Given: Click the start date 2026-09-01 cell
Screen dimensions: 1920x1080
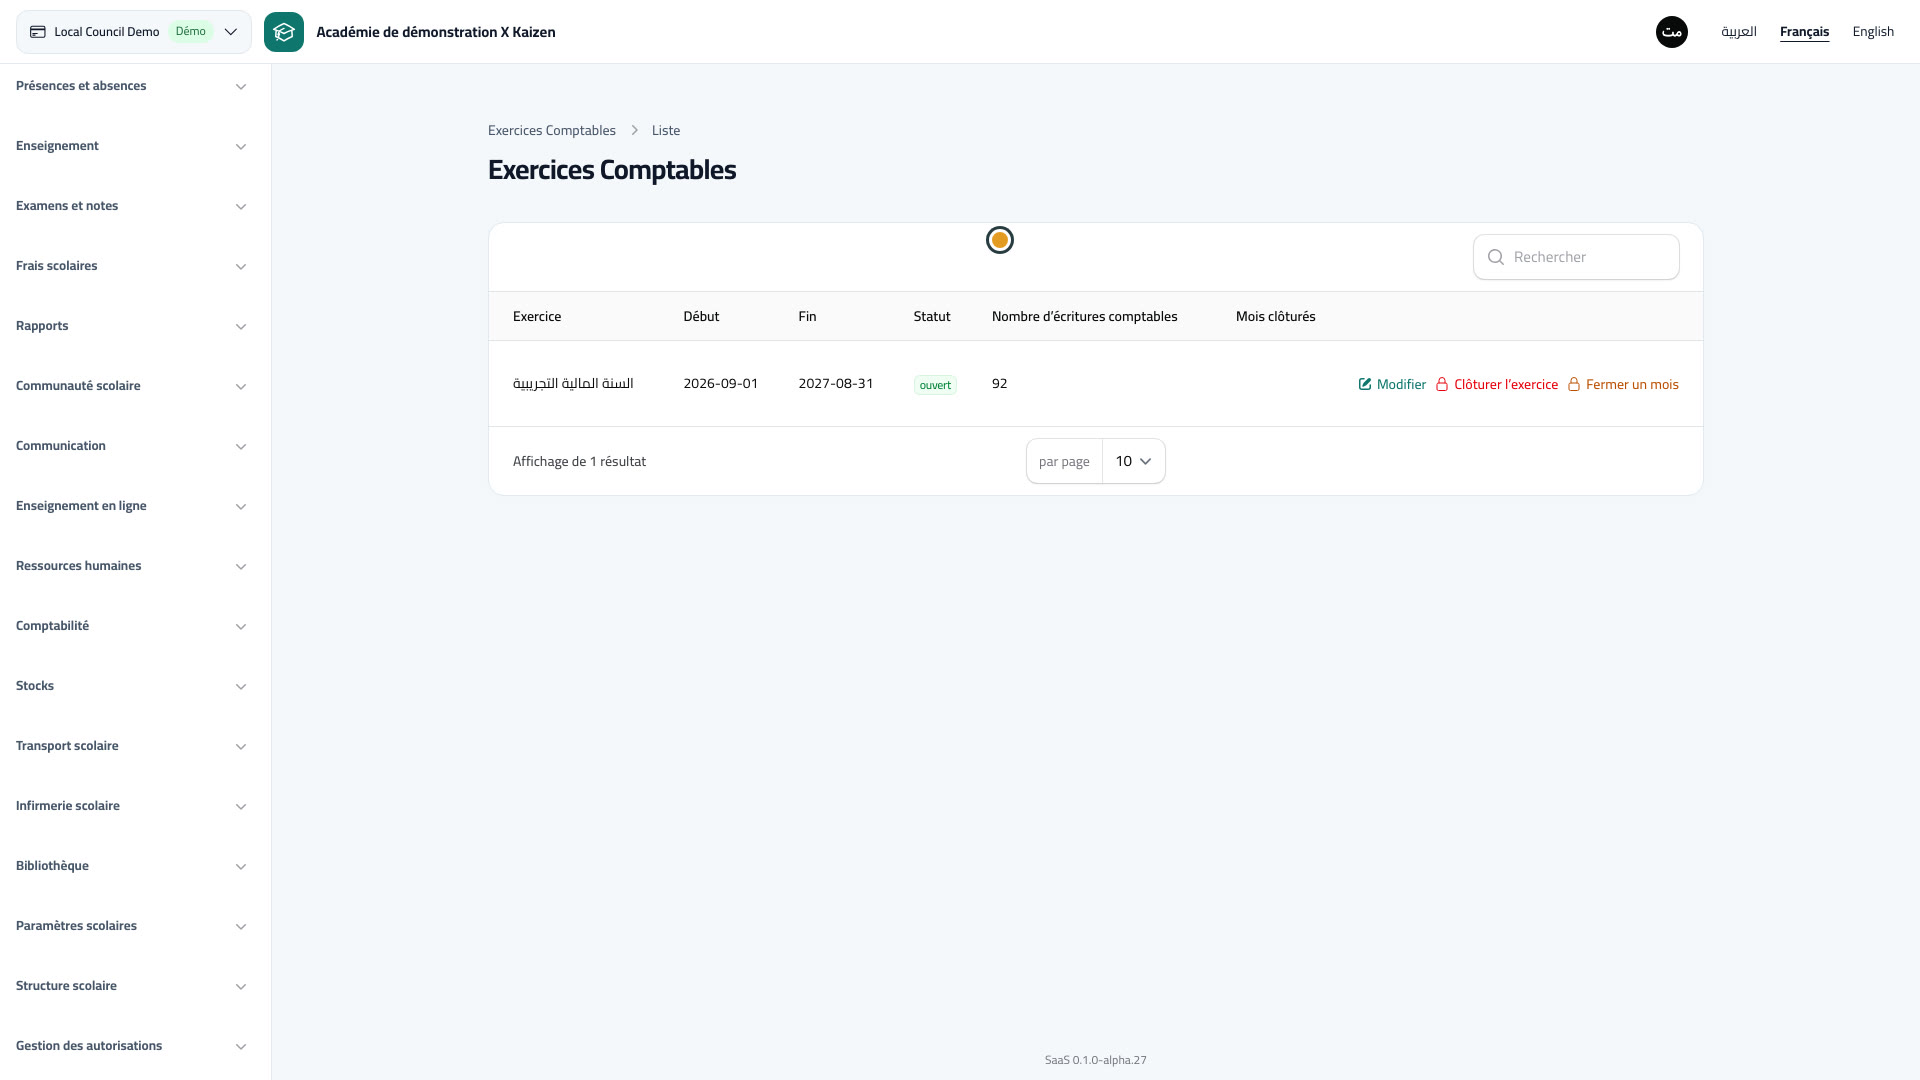Looking at the screenshot, I should click(x=721, y=383).
